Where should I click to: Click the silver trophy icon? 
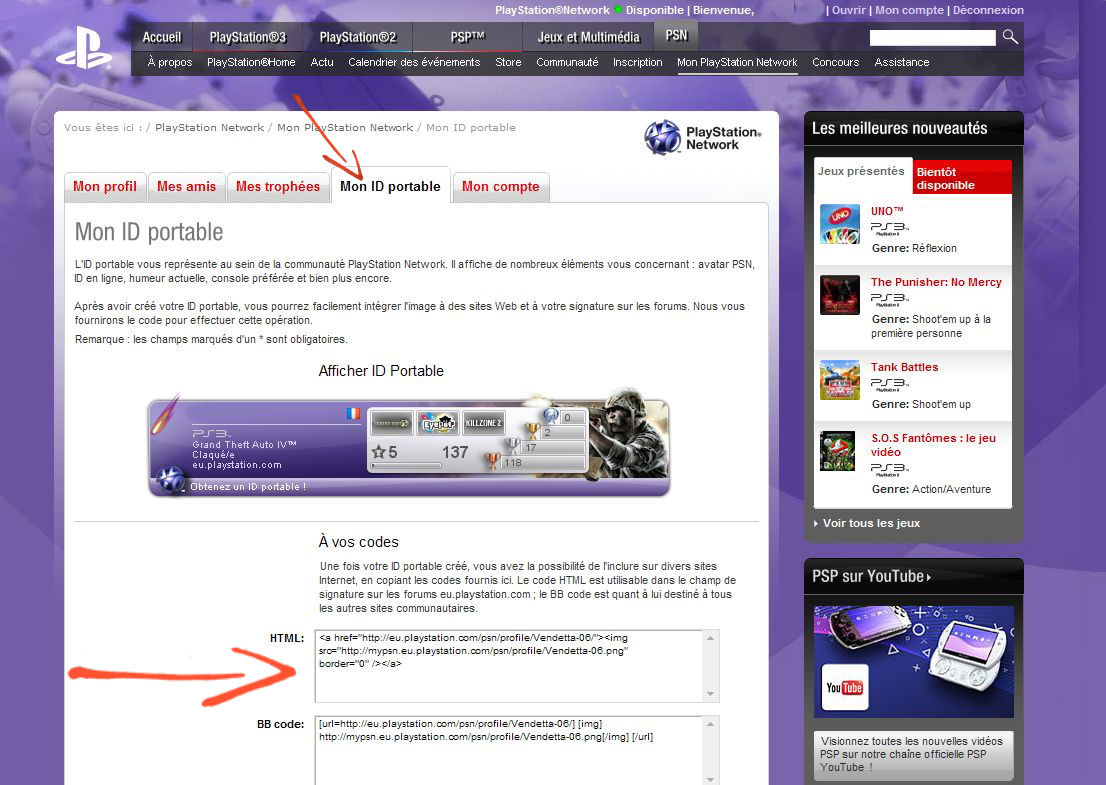[x=513, y=446]
